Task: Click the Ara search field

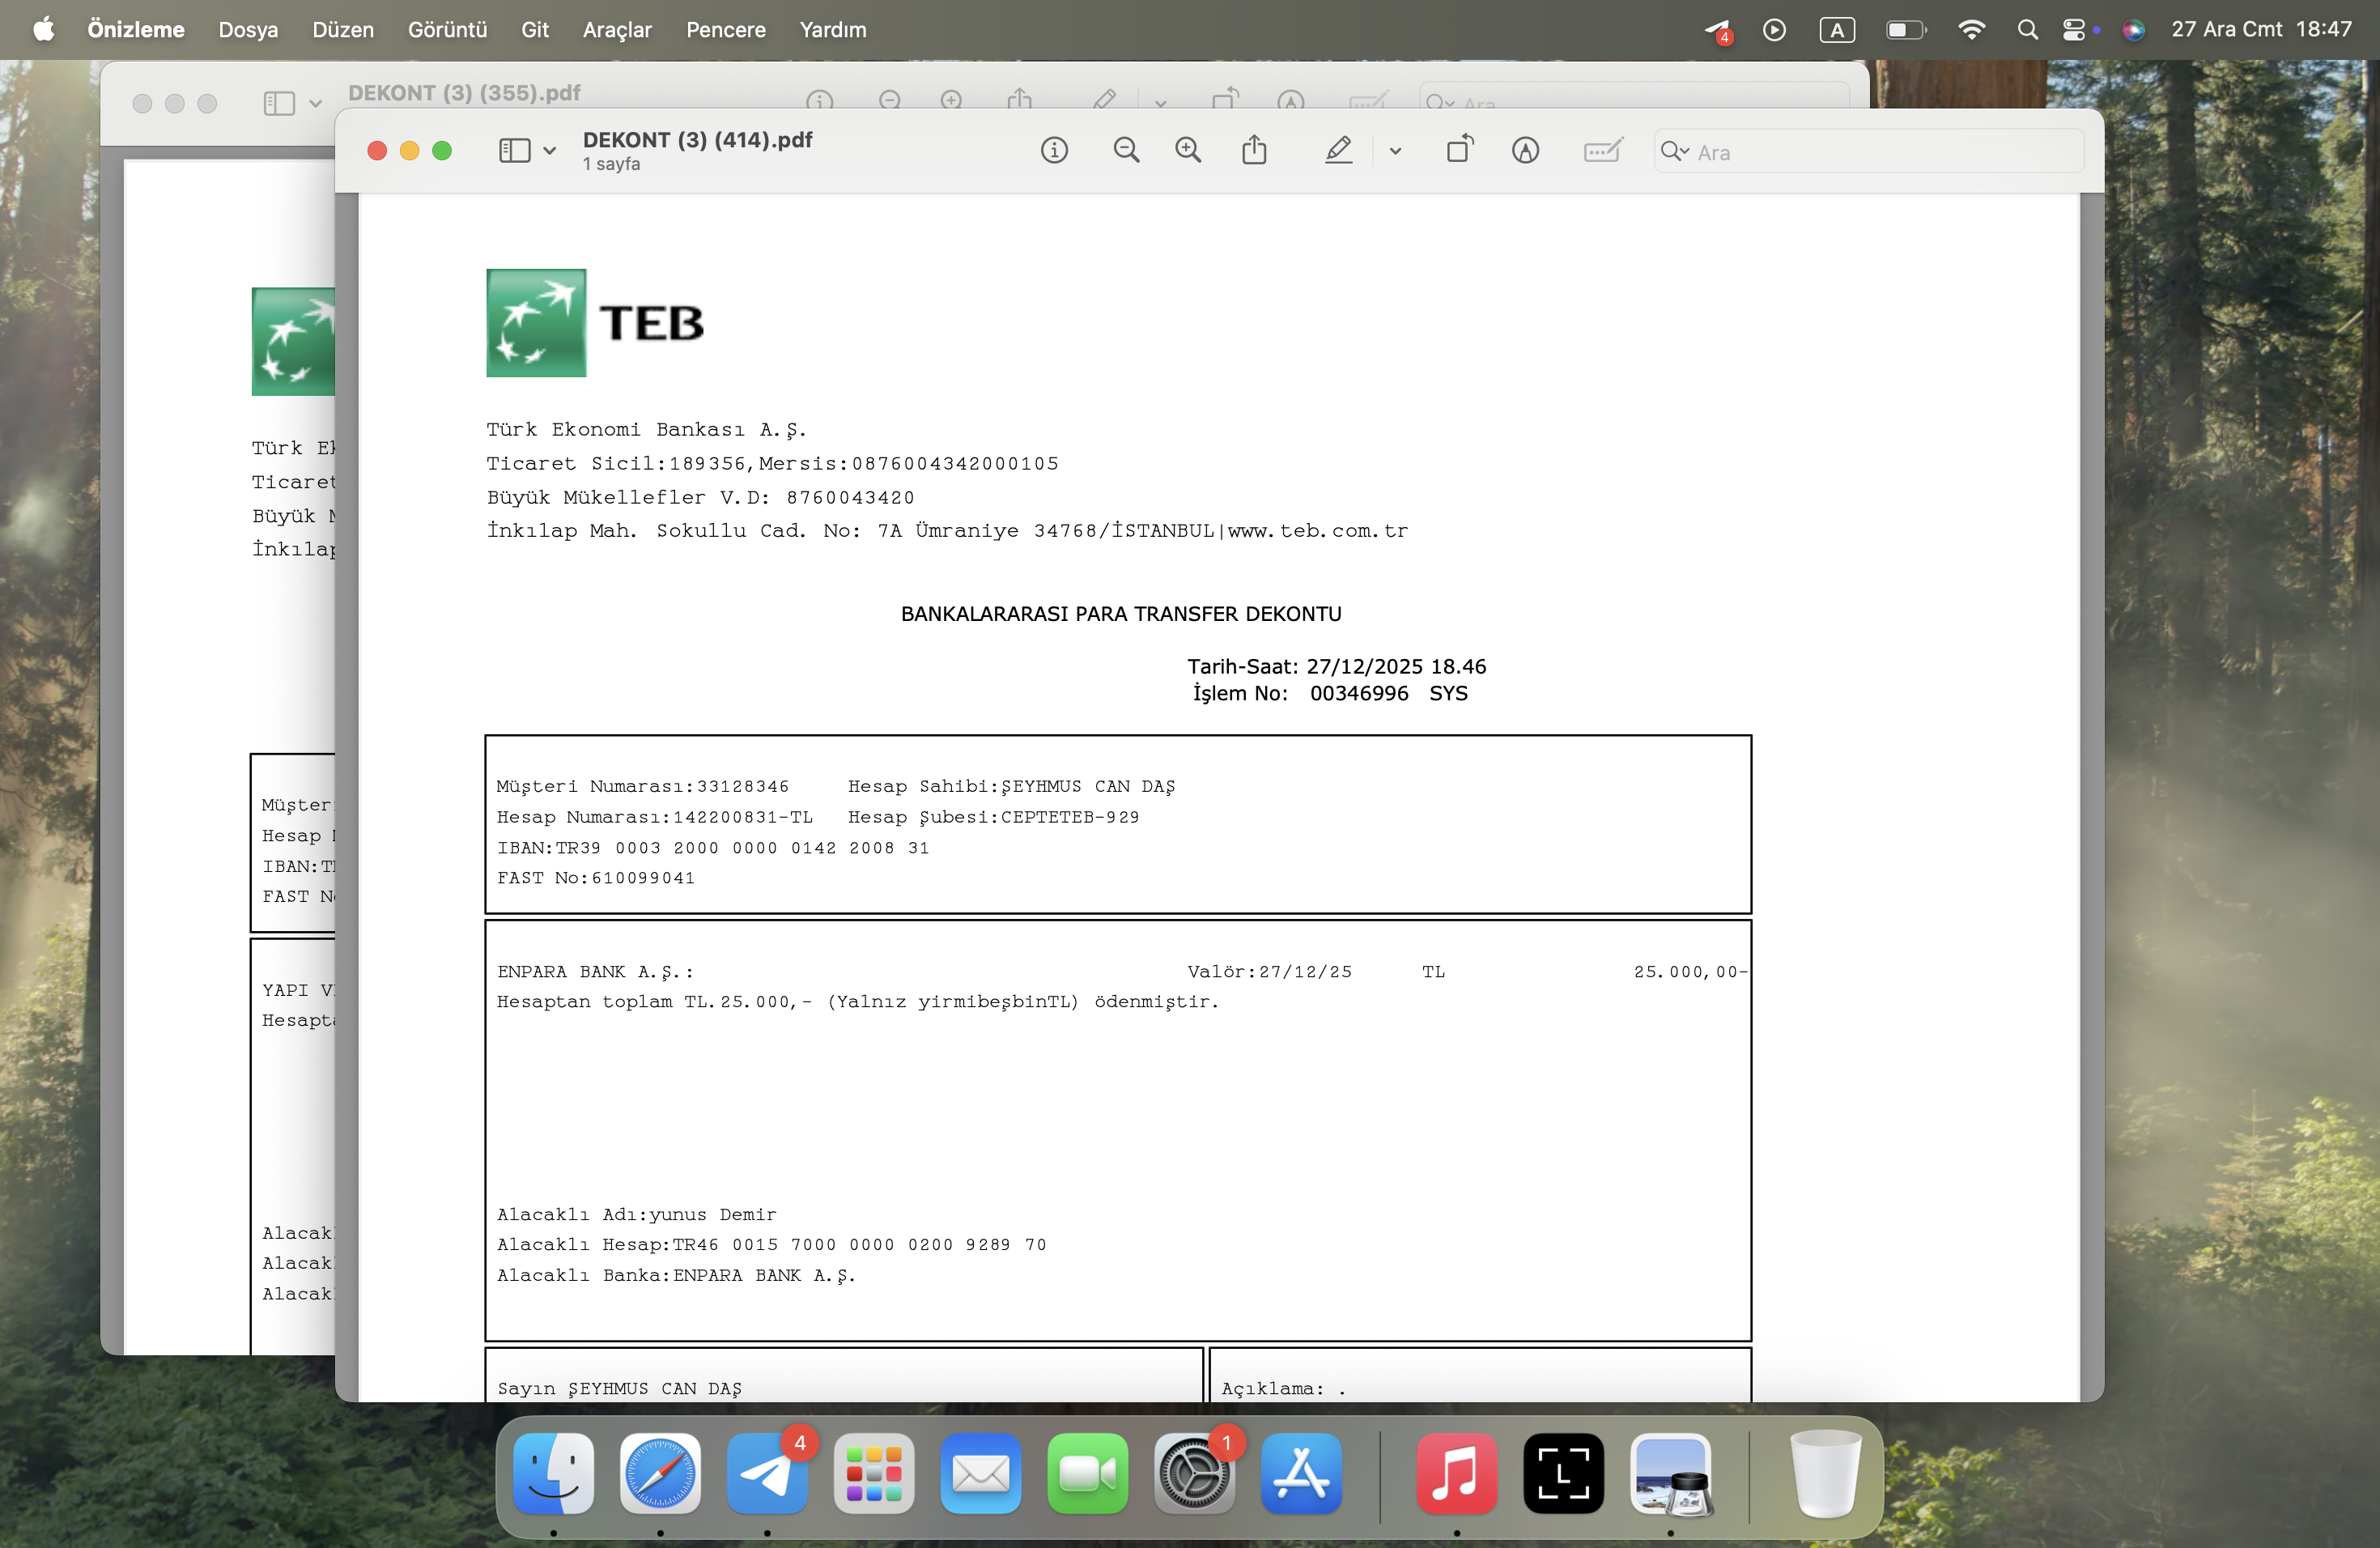Action: 1868,152
